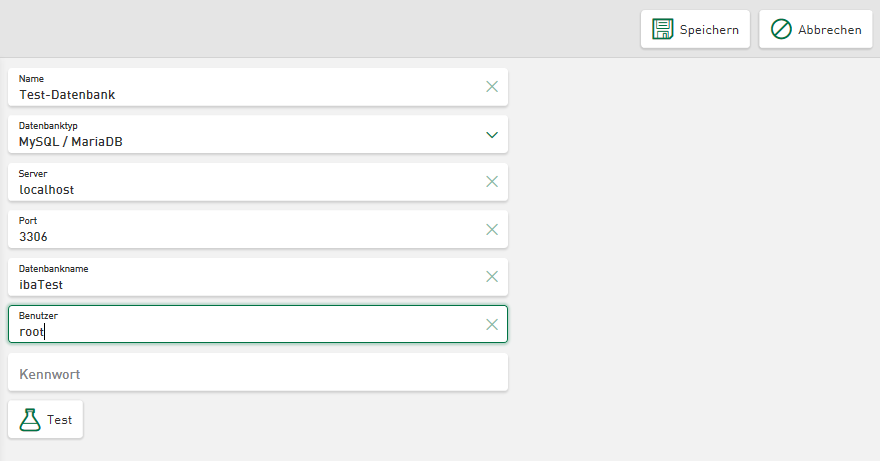Screen dimensions: 880x461
Task: Click the floppy disk save icon
Action: pyautogui.click(x=663, y=29)
